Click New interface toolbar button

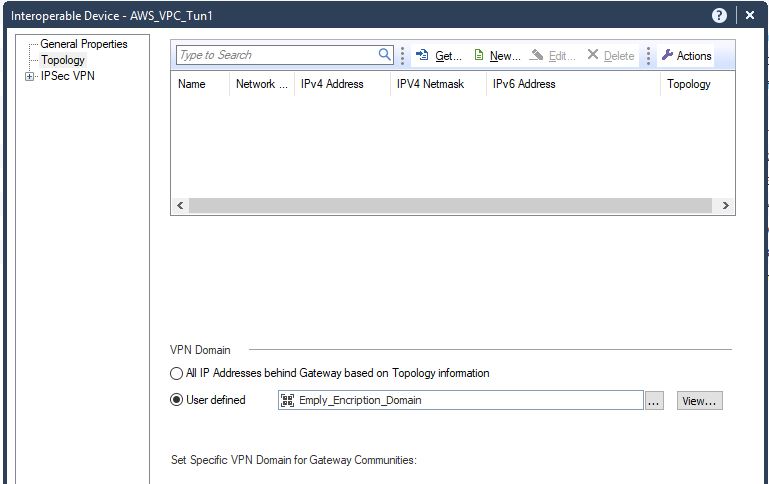point(497,55)
